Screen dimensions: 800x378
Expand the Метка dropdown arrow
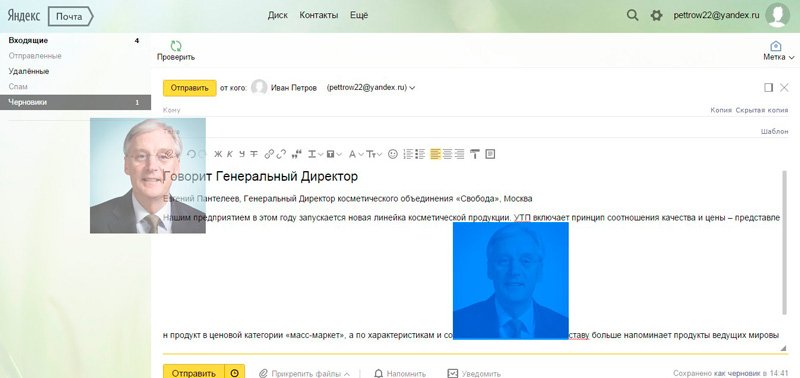[791, 57]
